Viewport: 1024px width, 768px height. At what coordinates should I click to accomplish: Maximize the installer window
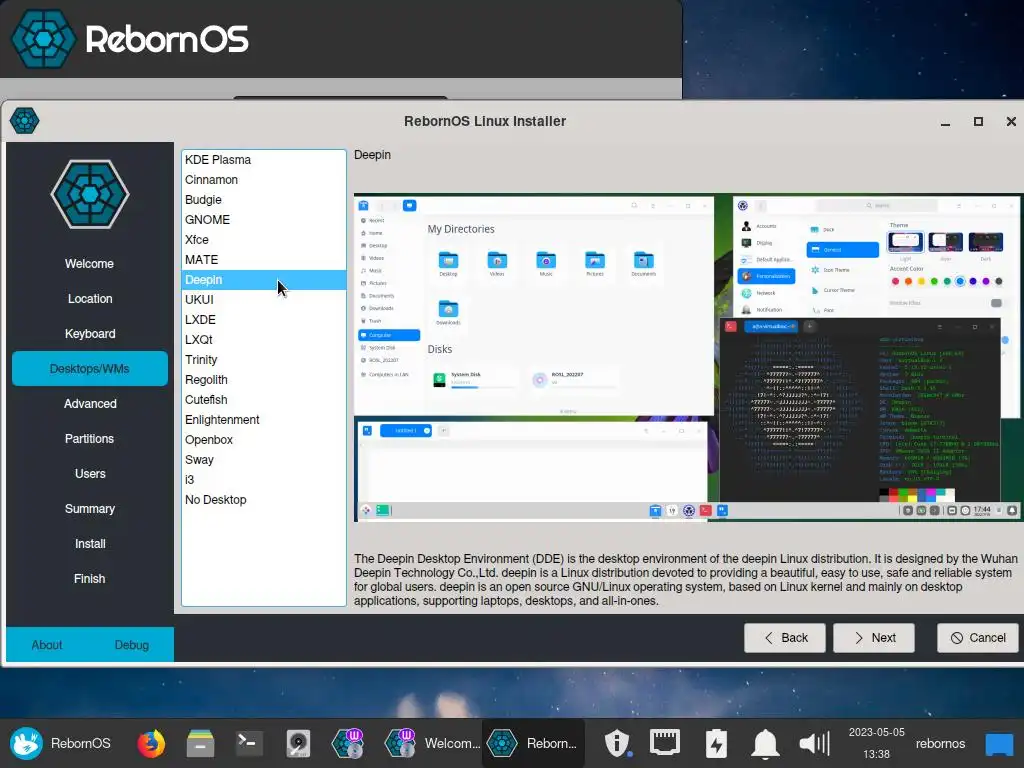pos(978,121)
